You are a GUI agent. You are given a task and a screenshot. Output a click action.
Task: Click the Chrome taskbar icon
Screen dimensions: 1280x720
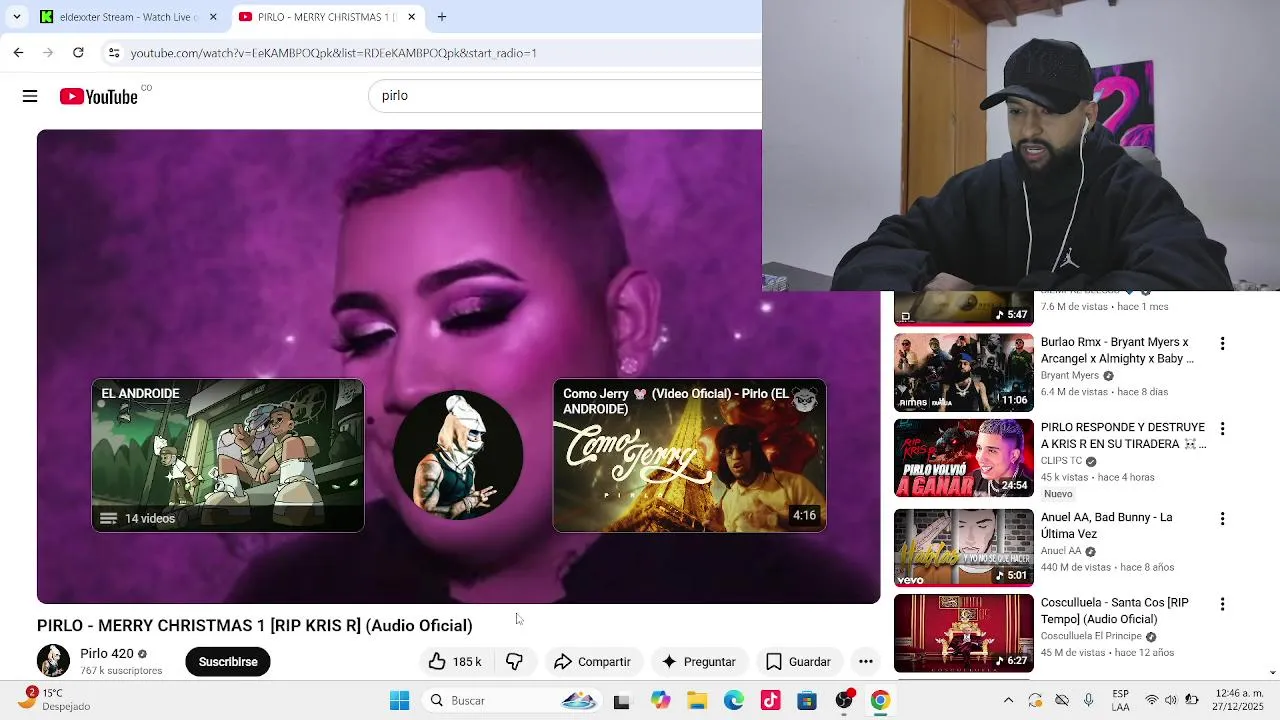tap(880, 701)
